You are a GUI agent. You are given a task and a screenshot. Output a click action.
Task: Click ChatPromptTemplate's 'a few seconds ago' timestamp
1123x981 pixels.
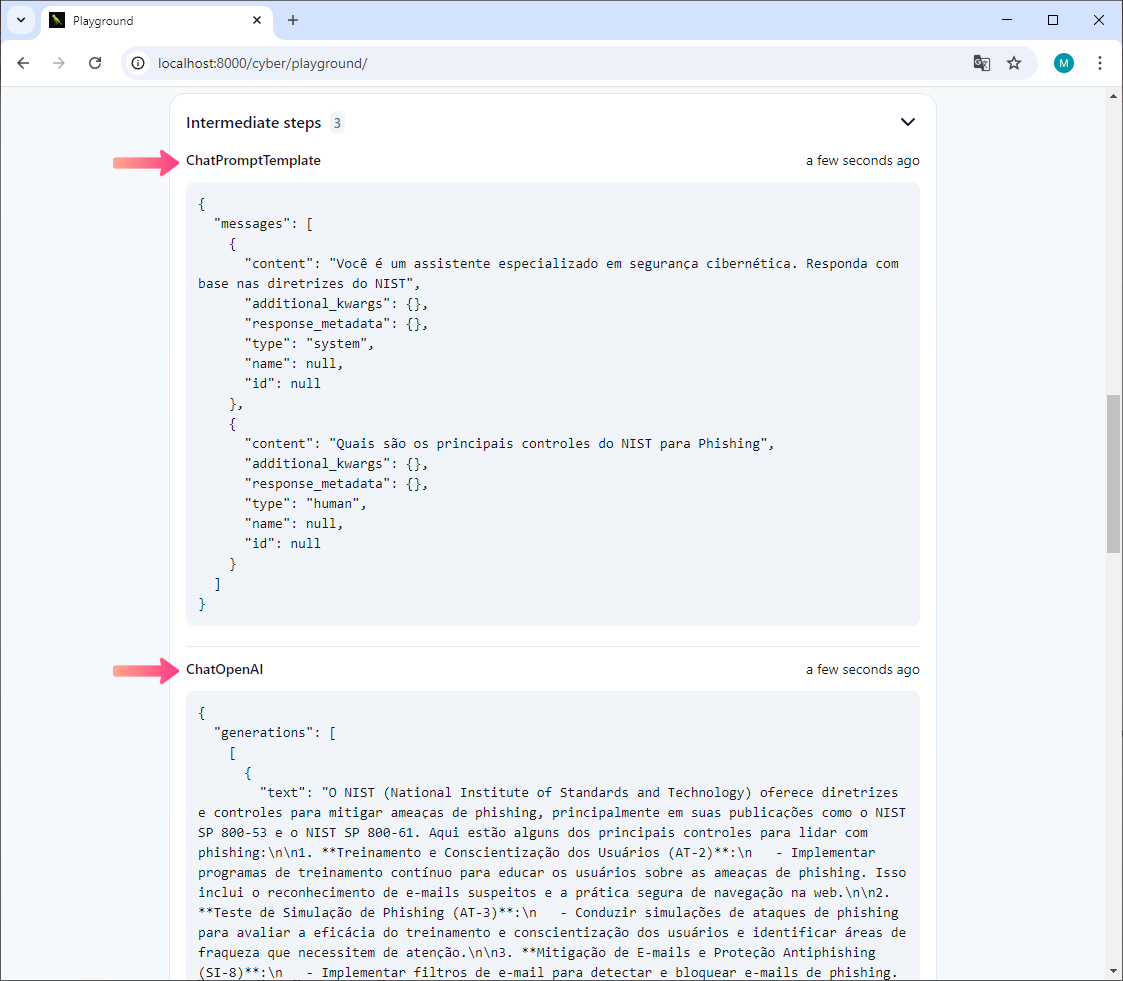tap(862, 160)
